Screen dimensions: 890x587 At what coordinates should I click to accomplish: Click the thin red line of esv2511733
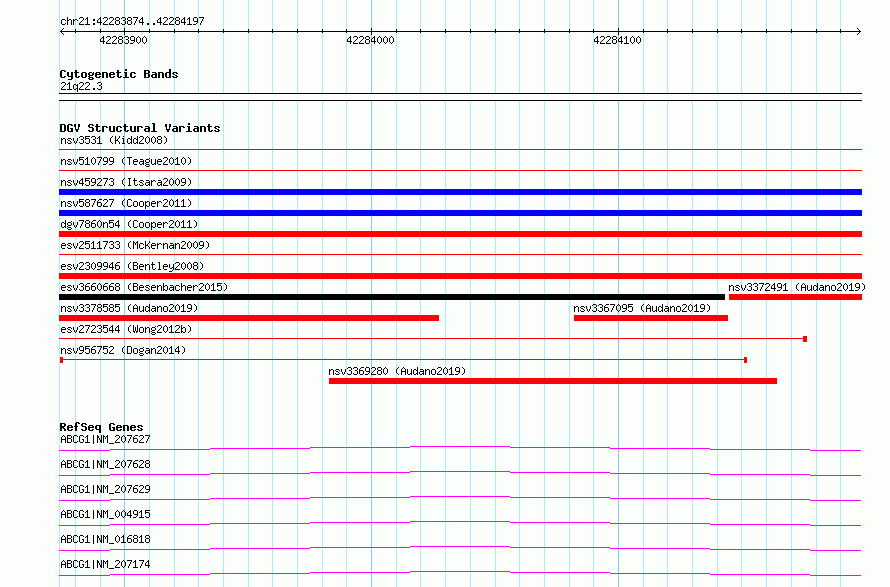click(460, 255)
